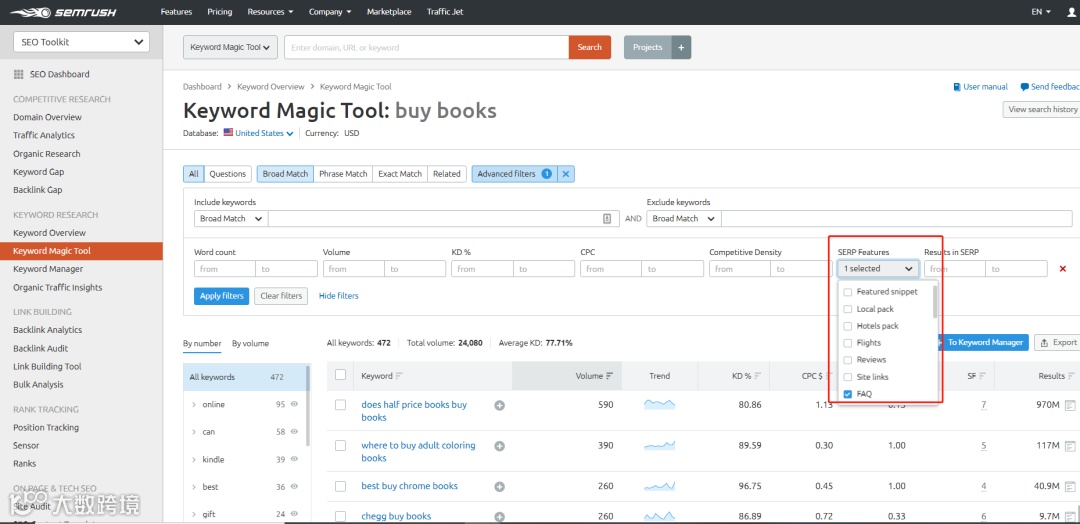Select Exact Match tab
The width and height of the screenshot is (1080, 524).
(400, 174)
